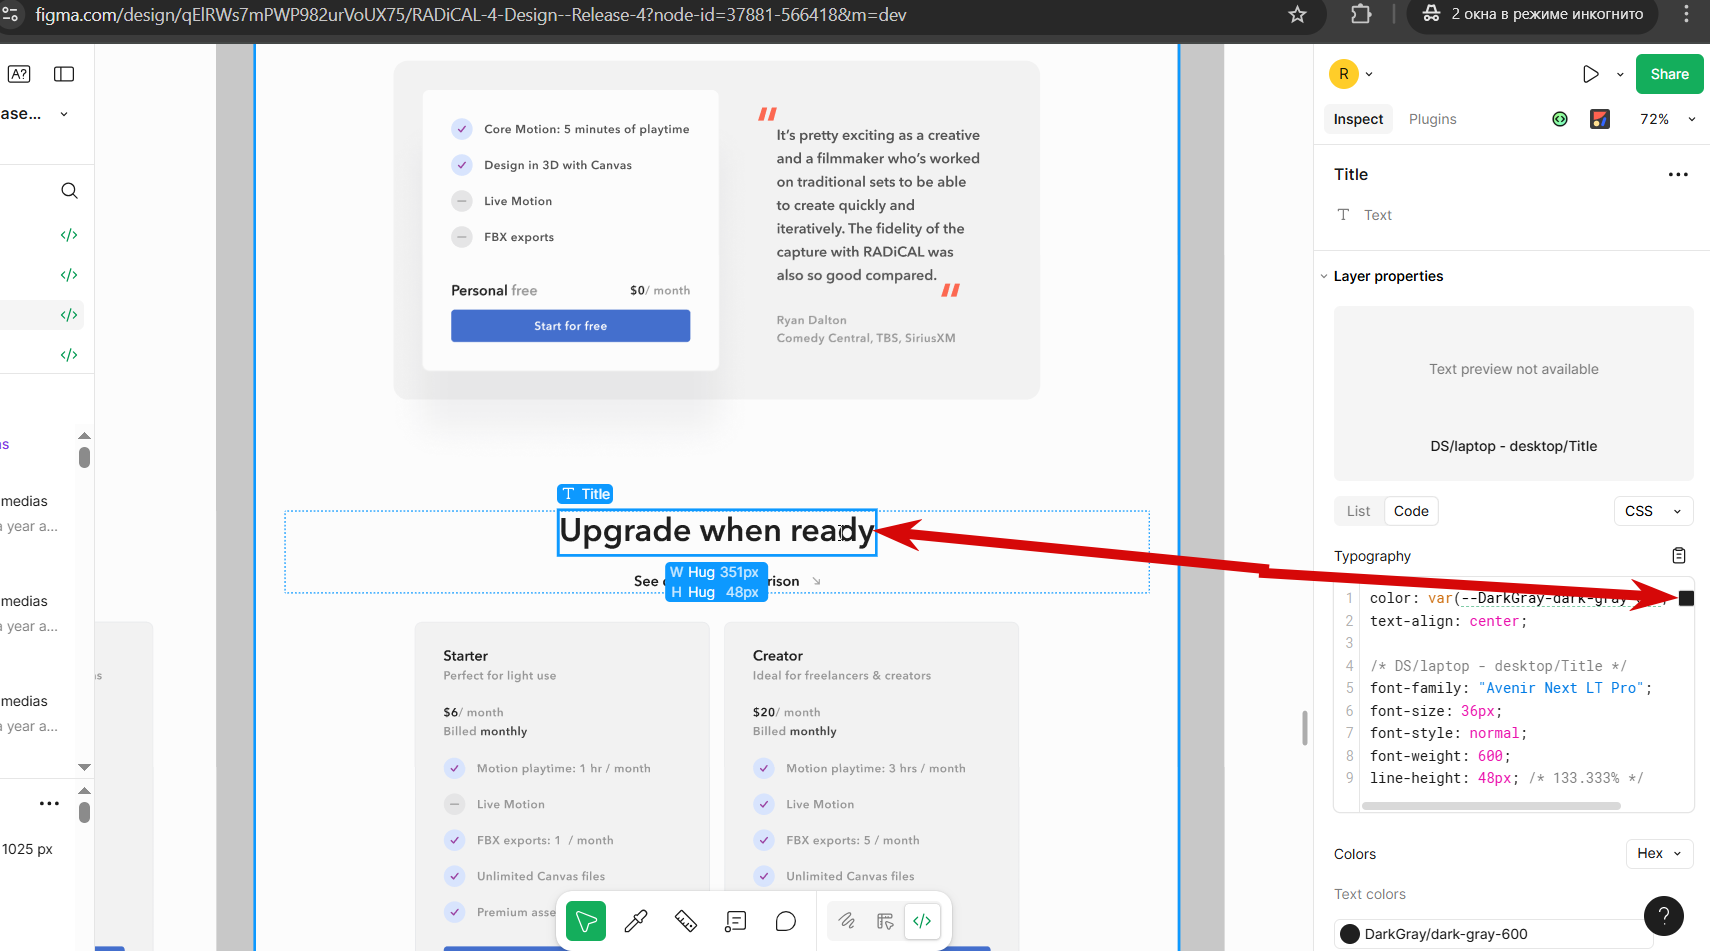Screen dimensions: 1710x951
Task: Select the eyedropper color picker tool
Action: click(x=636, y=921)
